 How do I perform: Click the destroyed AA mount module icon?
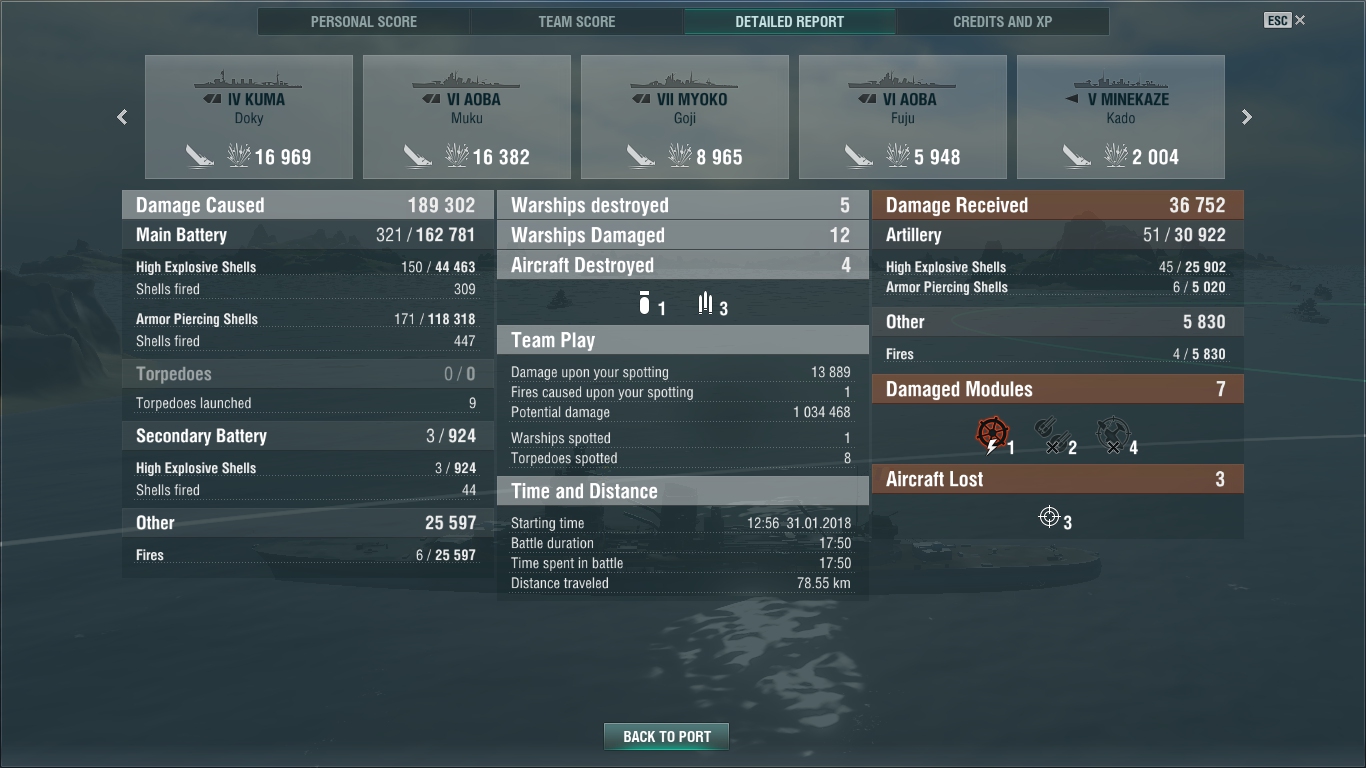[1112, 435]
